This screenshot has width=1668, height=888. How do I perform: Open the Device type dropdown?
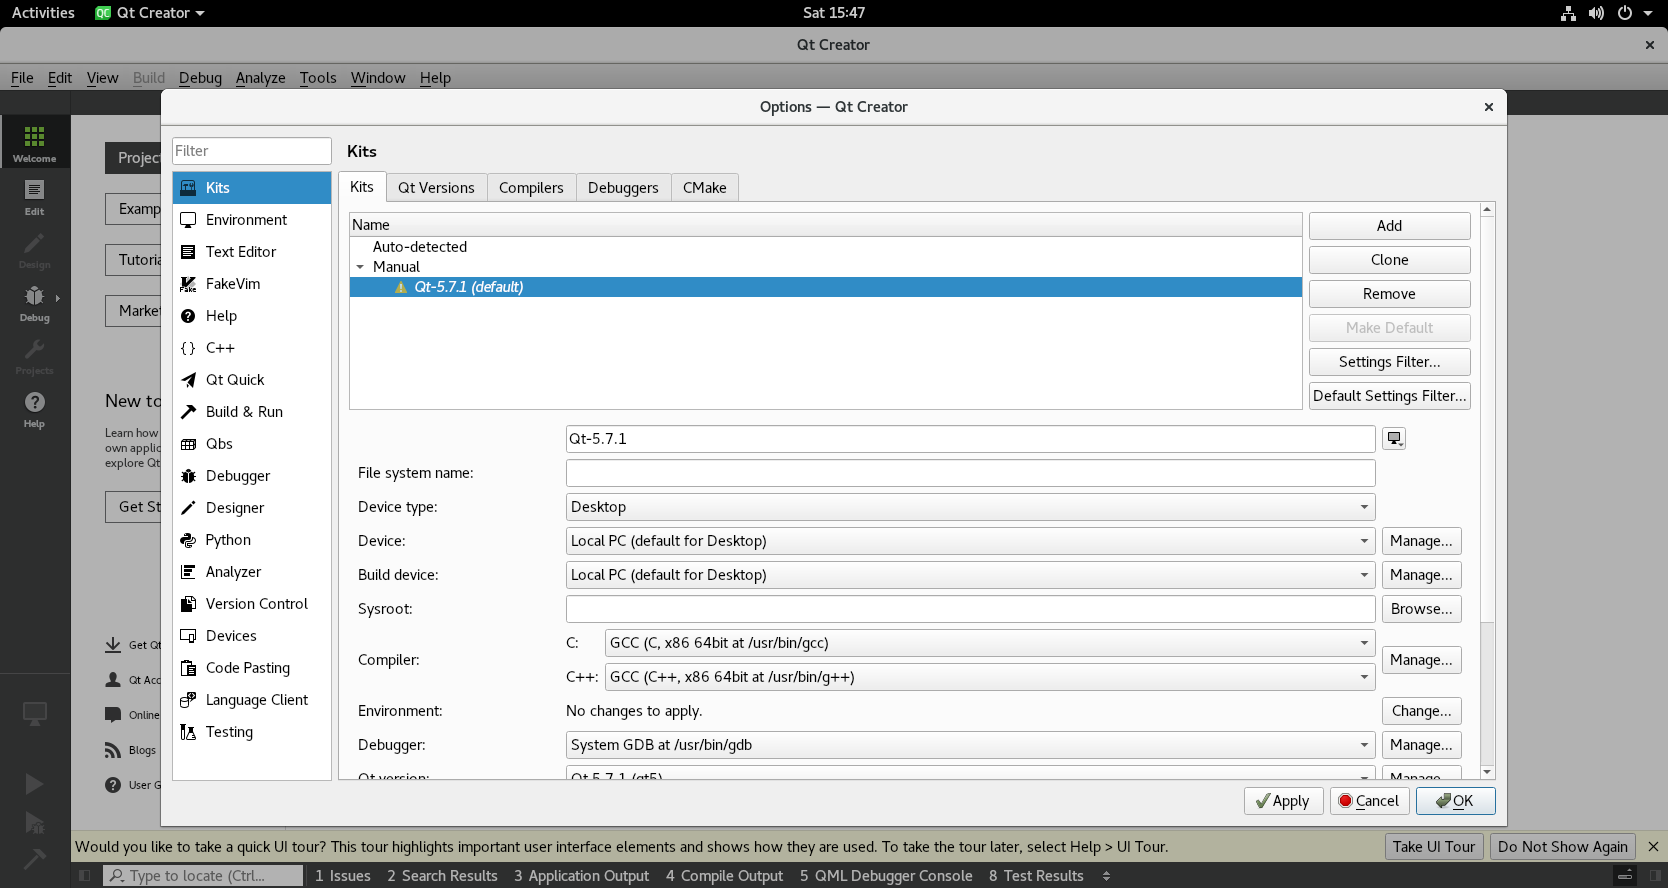[970, 507]
